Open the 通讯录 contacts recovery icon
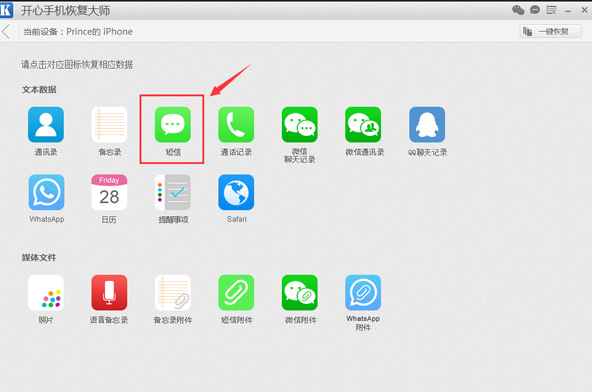Viewport: 592px width, 392px height. click(46, 125)
